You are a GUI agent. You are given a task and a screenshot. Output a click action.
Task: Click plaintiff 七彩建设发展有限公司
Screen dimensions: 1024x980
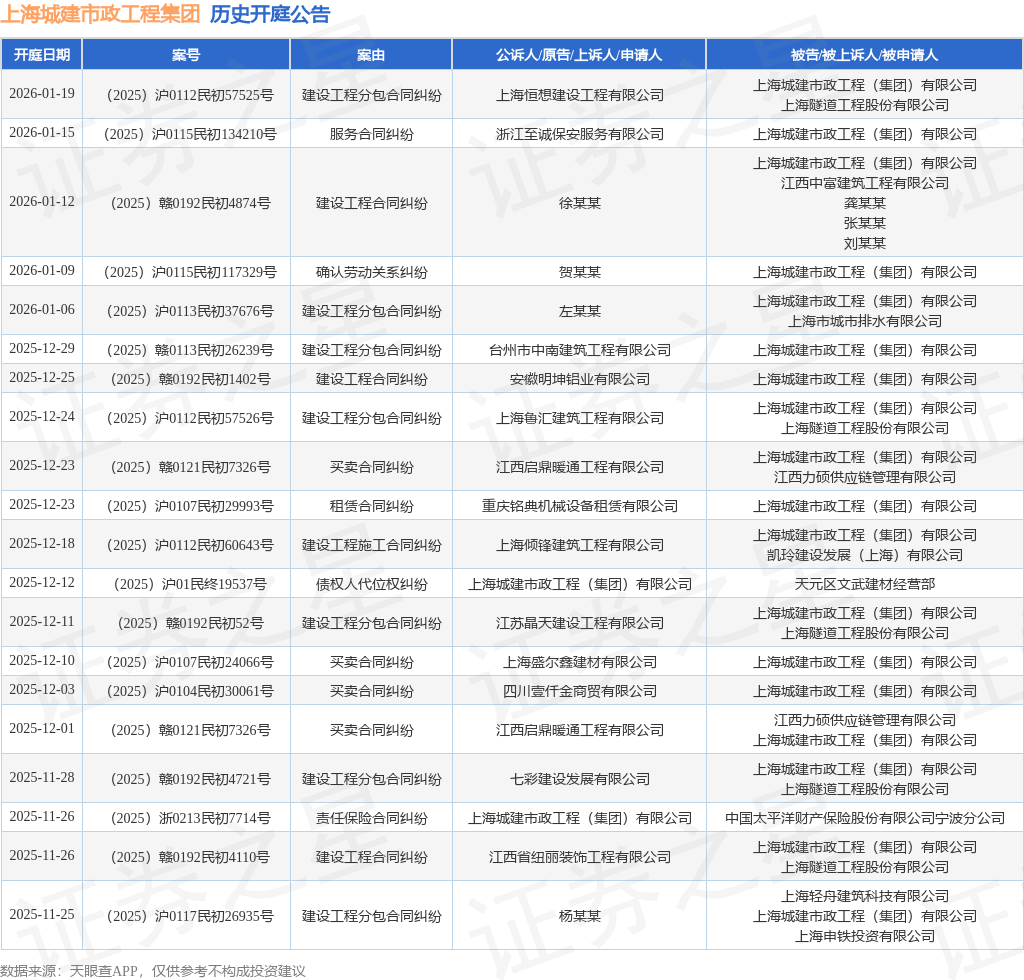579,780
